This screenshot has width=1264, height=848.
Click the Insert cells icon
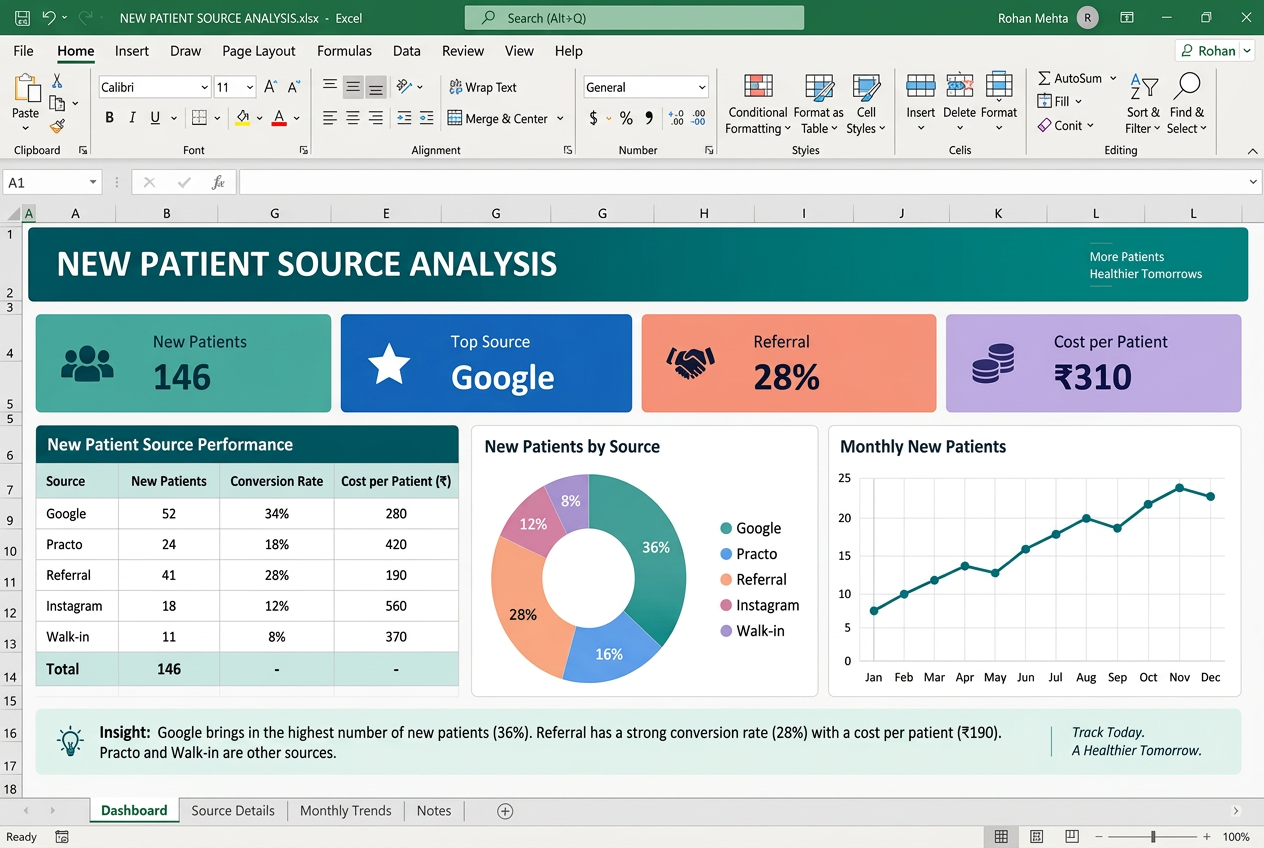click(921, 87)
